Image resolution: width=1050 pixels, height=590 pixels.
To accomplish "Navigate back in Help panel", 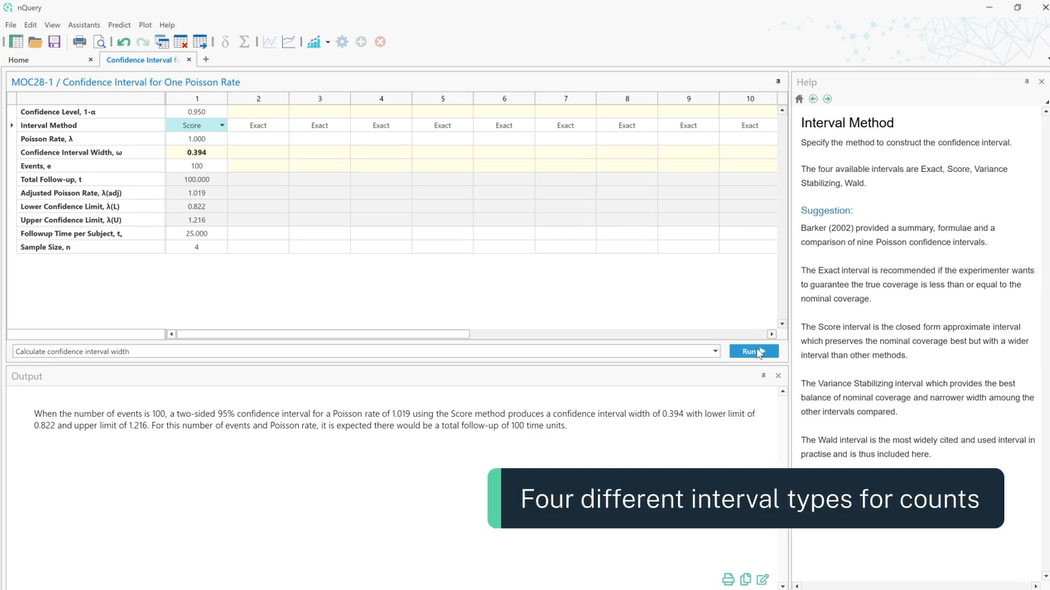I will point(813,99).
